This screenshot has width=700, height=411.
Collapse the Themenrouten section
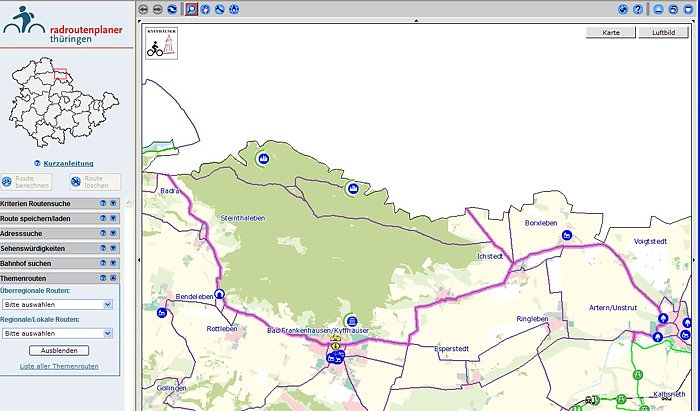pos(113,277)
